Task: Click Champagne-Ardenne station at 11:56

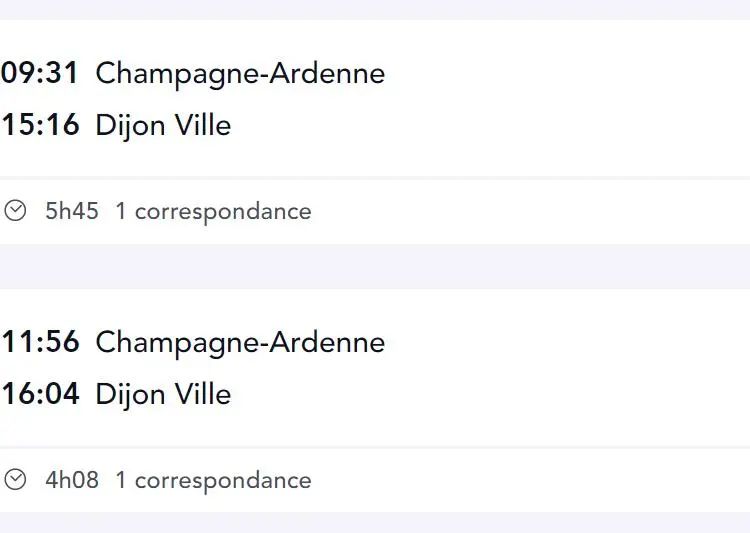Action: click(x=240, y=344)
